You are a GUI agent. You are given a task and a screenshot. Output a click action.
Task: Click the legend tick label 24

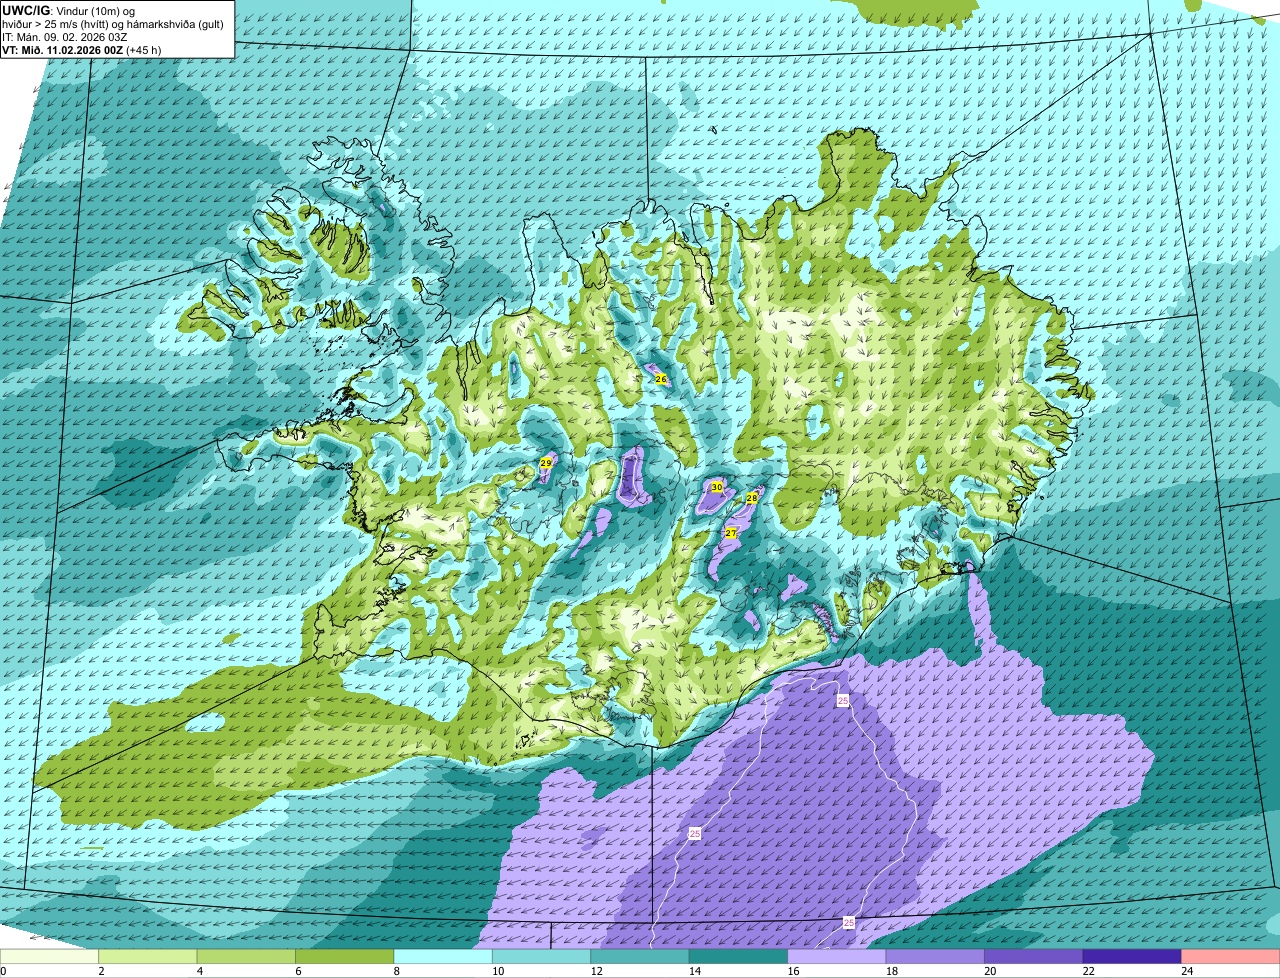pos(1187,970)
